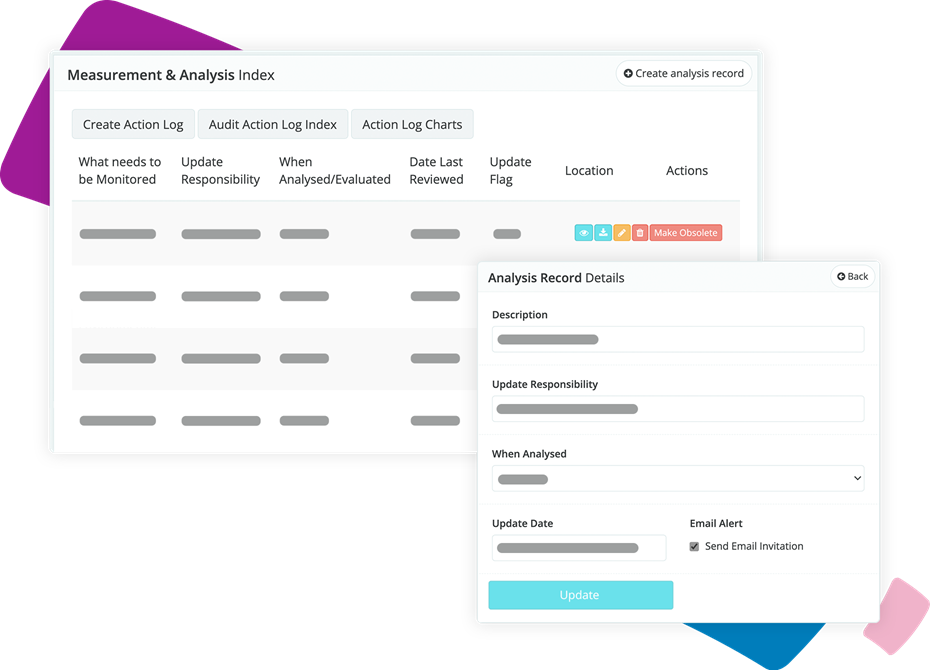Toggle Send Email Invitation checkbox
930x670 pixels.
tap(694, 547)
